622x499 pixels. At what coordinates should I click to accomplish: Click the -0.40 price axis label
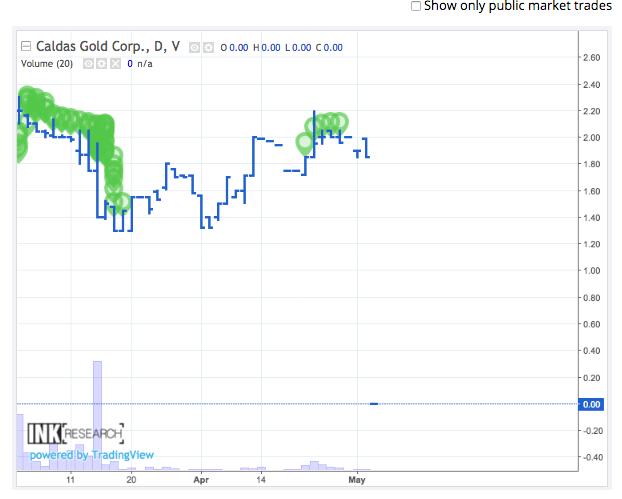(x=591, y=457)
